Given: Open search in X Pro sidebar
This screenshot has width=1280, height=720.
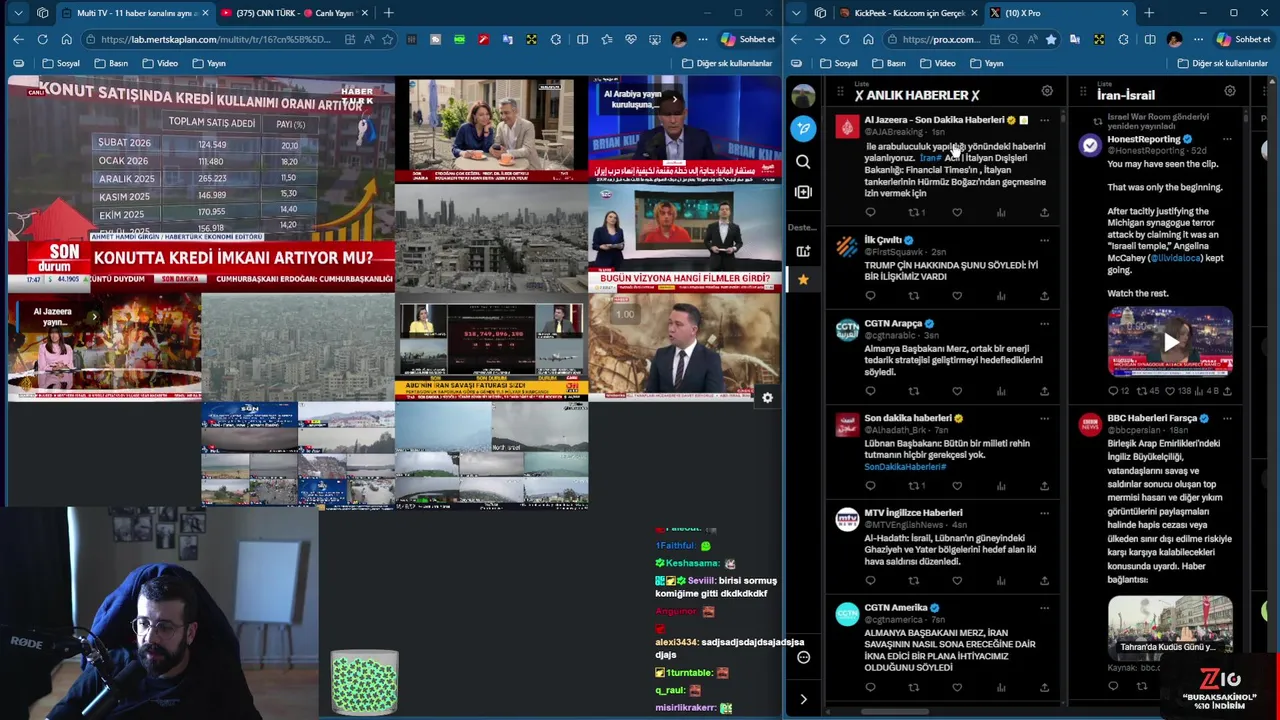Looking at the screenshot, I should 803,161.
